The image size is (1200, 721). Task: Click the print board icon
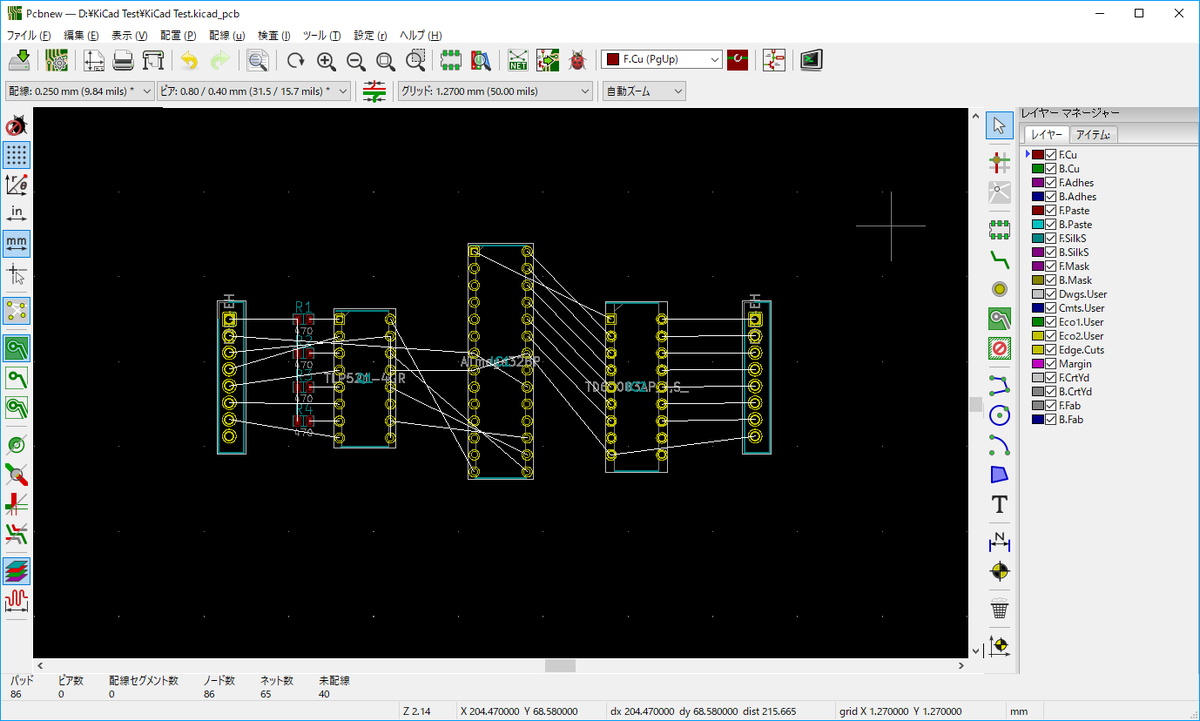(123, 60)
